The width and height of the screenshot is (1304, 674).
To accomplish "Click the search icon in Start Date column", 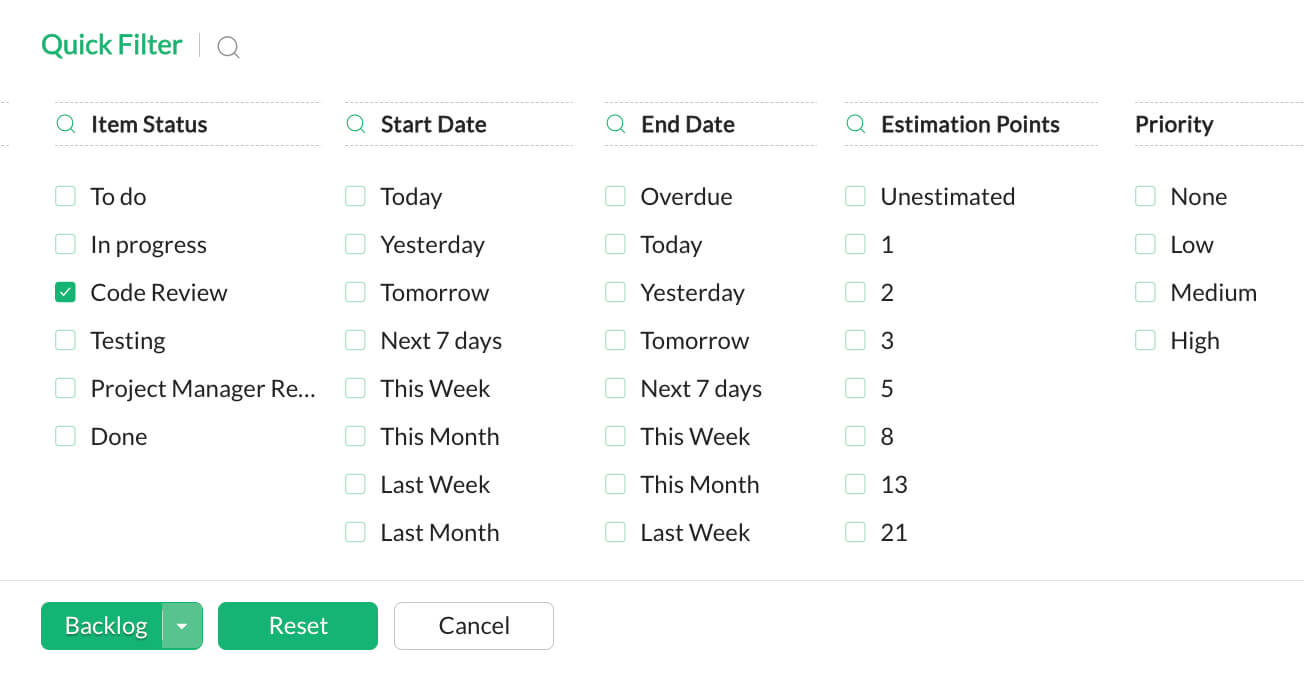I will click(x=355, y=124).
